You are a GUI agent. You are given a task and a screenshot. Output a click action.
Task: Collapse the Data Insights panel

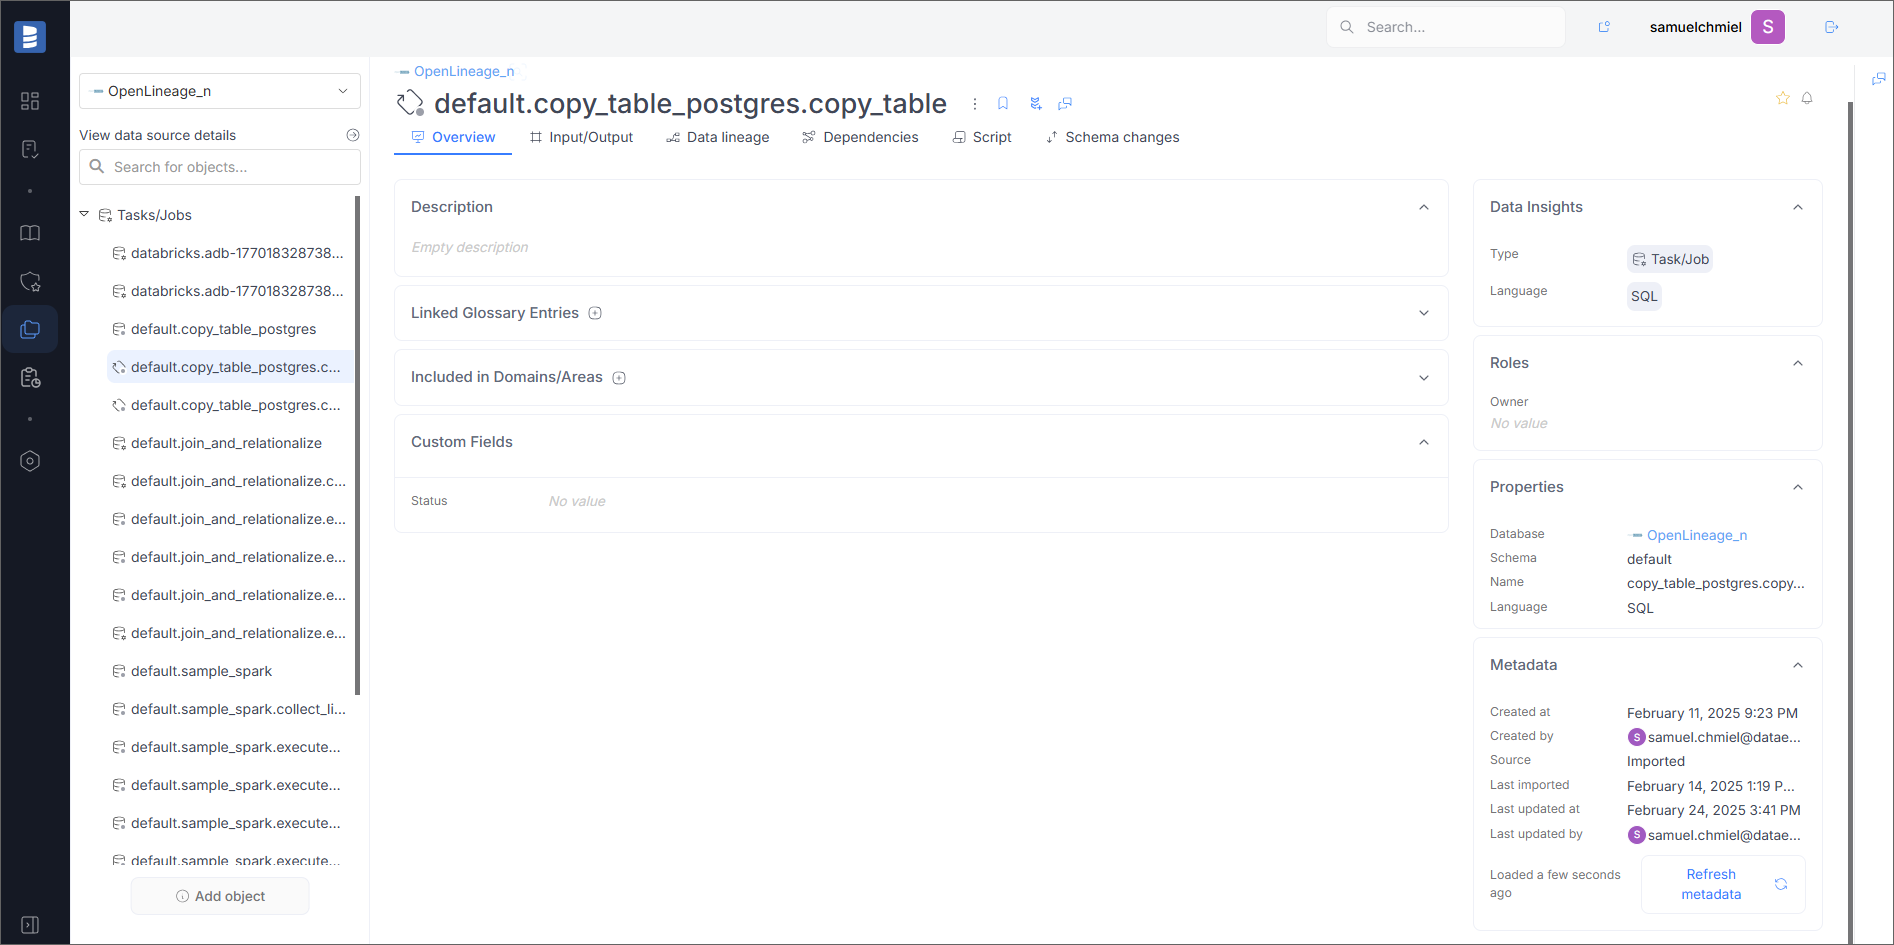[x=1798, y=207]
